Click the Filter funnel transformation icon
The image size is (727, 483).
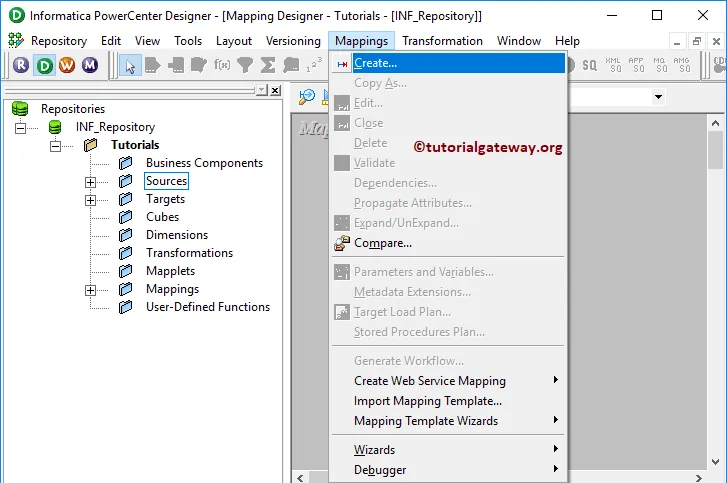click(x=245, y=65)
